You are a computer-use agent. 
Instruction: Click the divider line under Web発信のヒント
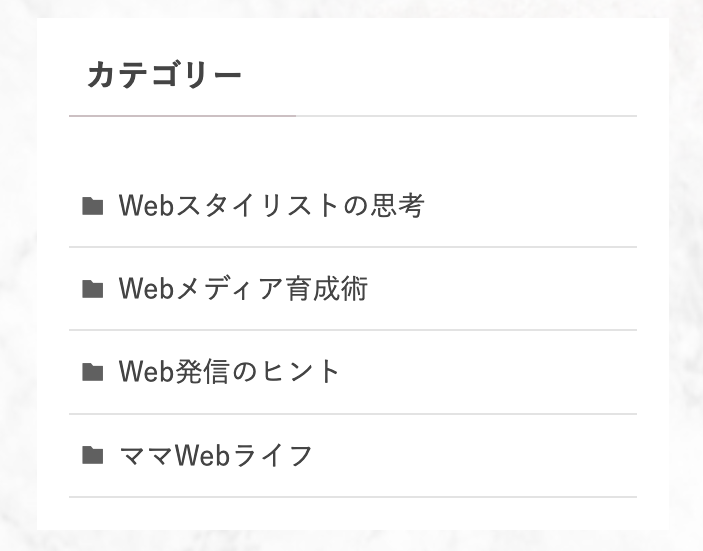click(353, 414)
